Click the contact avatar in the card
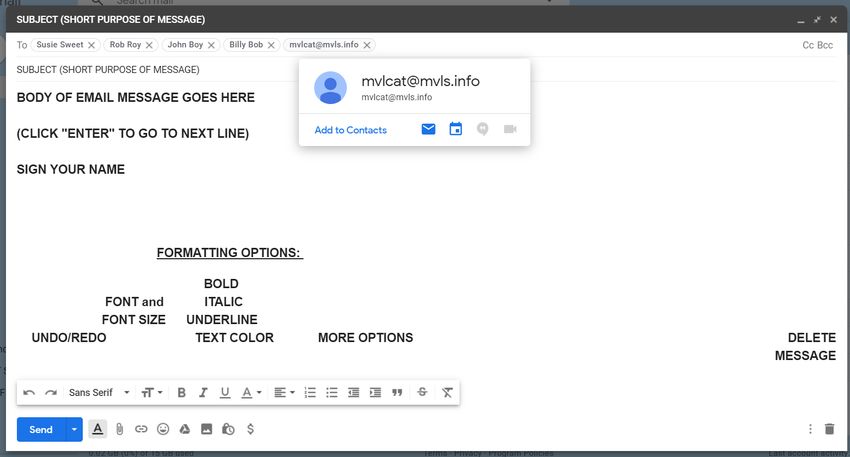Viewport: 850px width, 457px height. click(x=330, y=87)
